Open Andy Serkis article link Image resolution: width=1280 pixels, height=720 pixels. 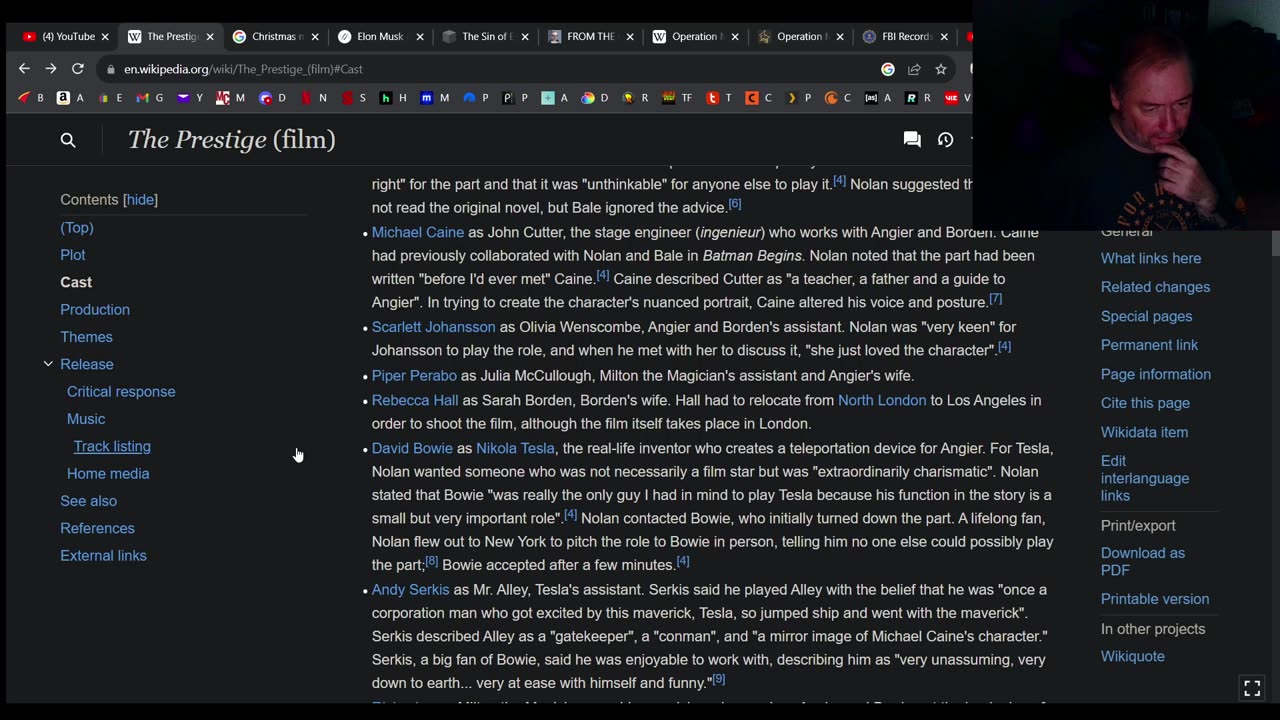[410, 590]
